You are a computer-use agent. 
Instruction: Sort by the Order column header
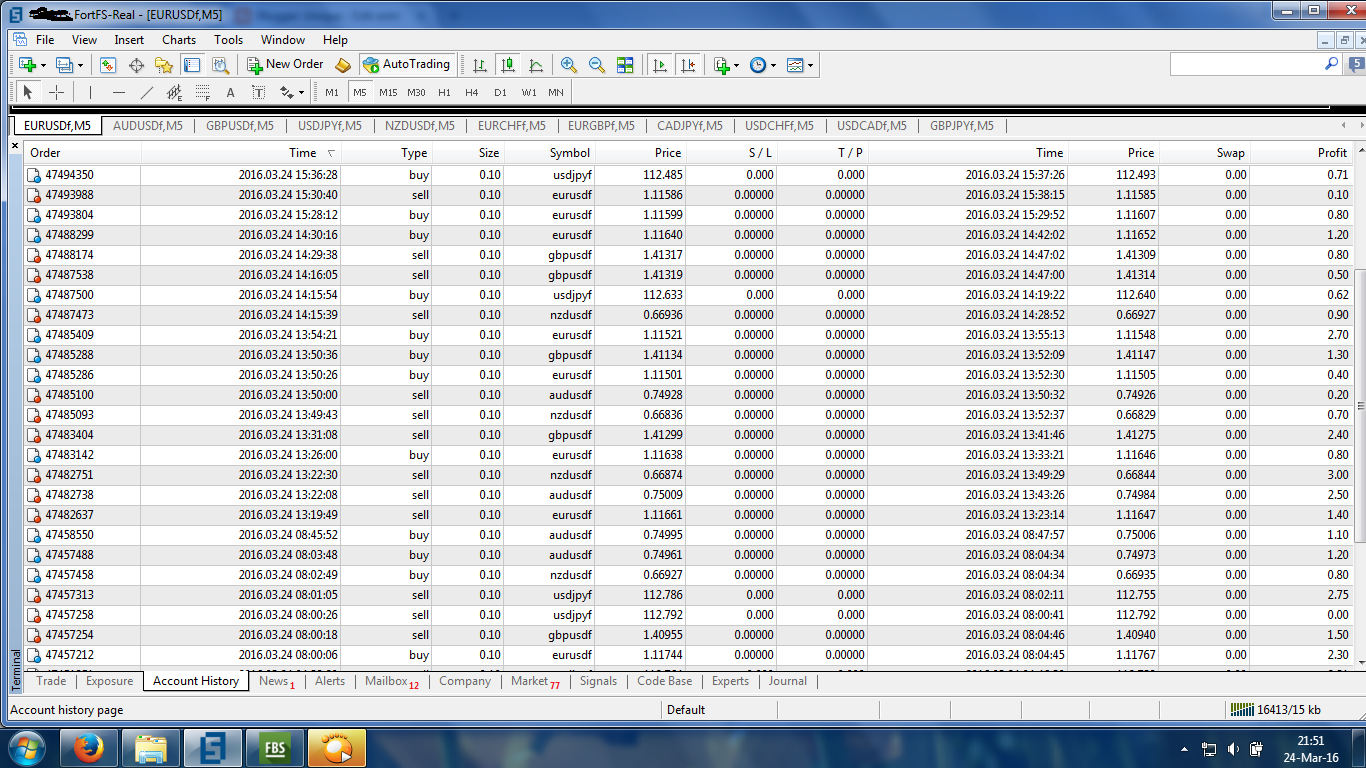[x=82, y=153]
